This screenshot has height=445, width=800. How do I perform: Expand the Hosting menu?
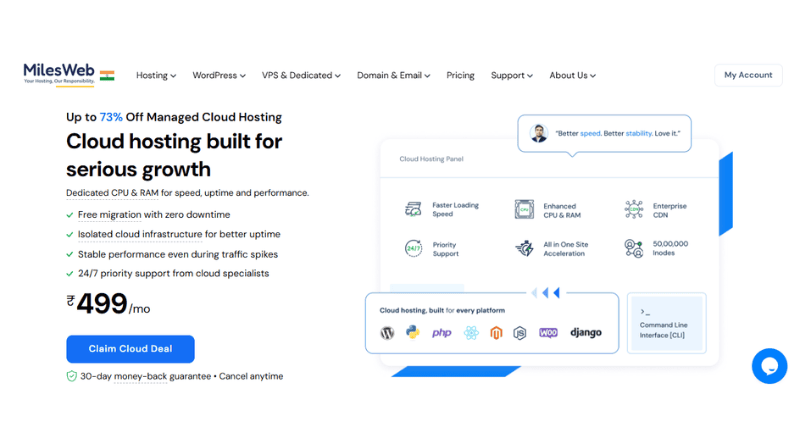156,76
